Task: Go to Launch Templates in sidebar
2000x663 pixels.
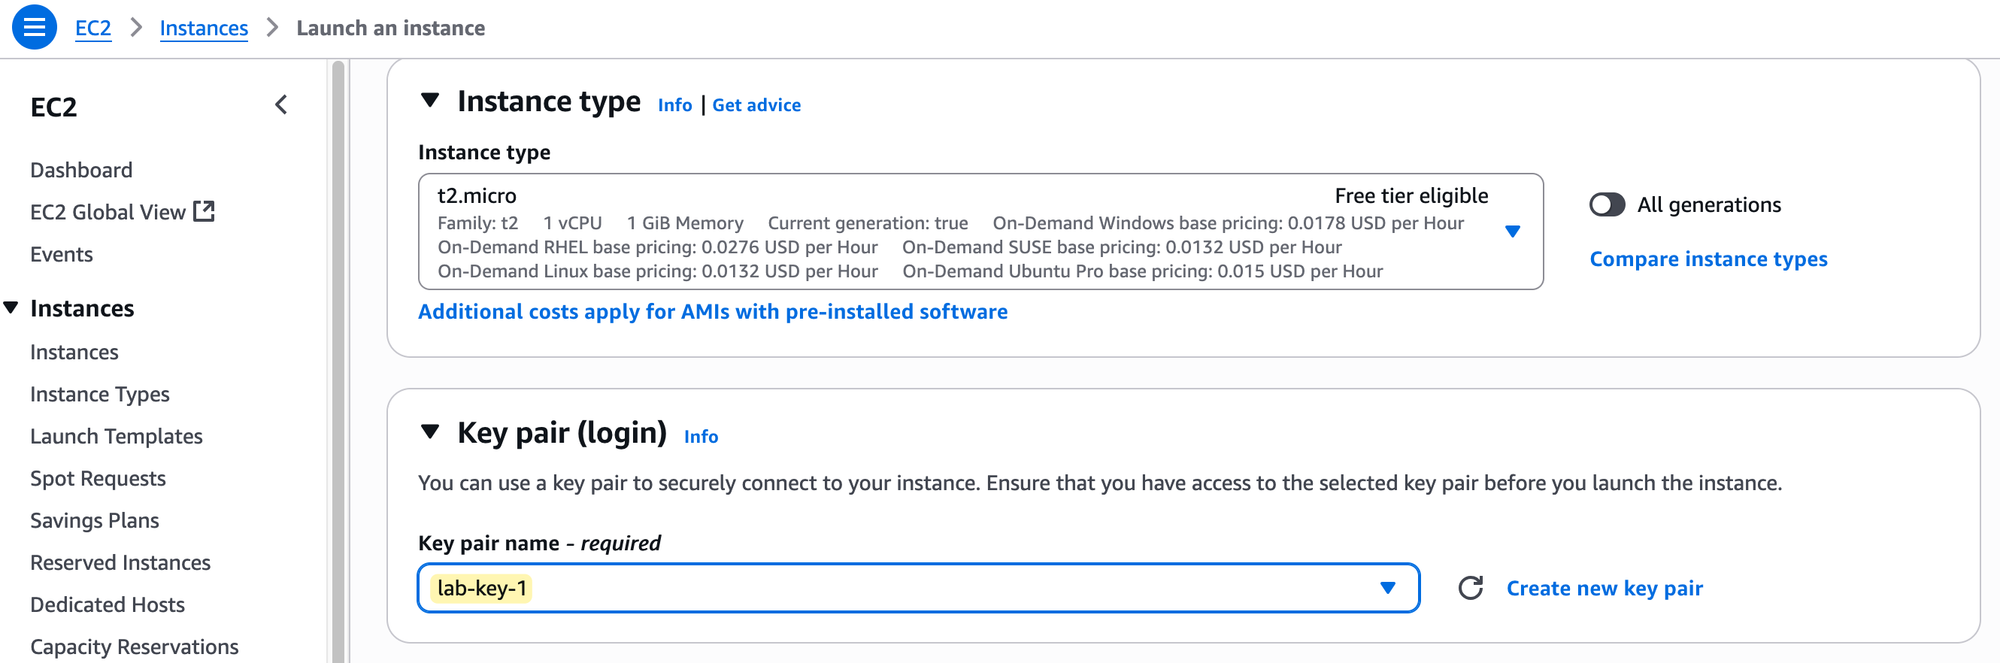Action: [x=116, y=436]
